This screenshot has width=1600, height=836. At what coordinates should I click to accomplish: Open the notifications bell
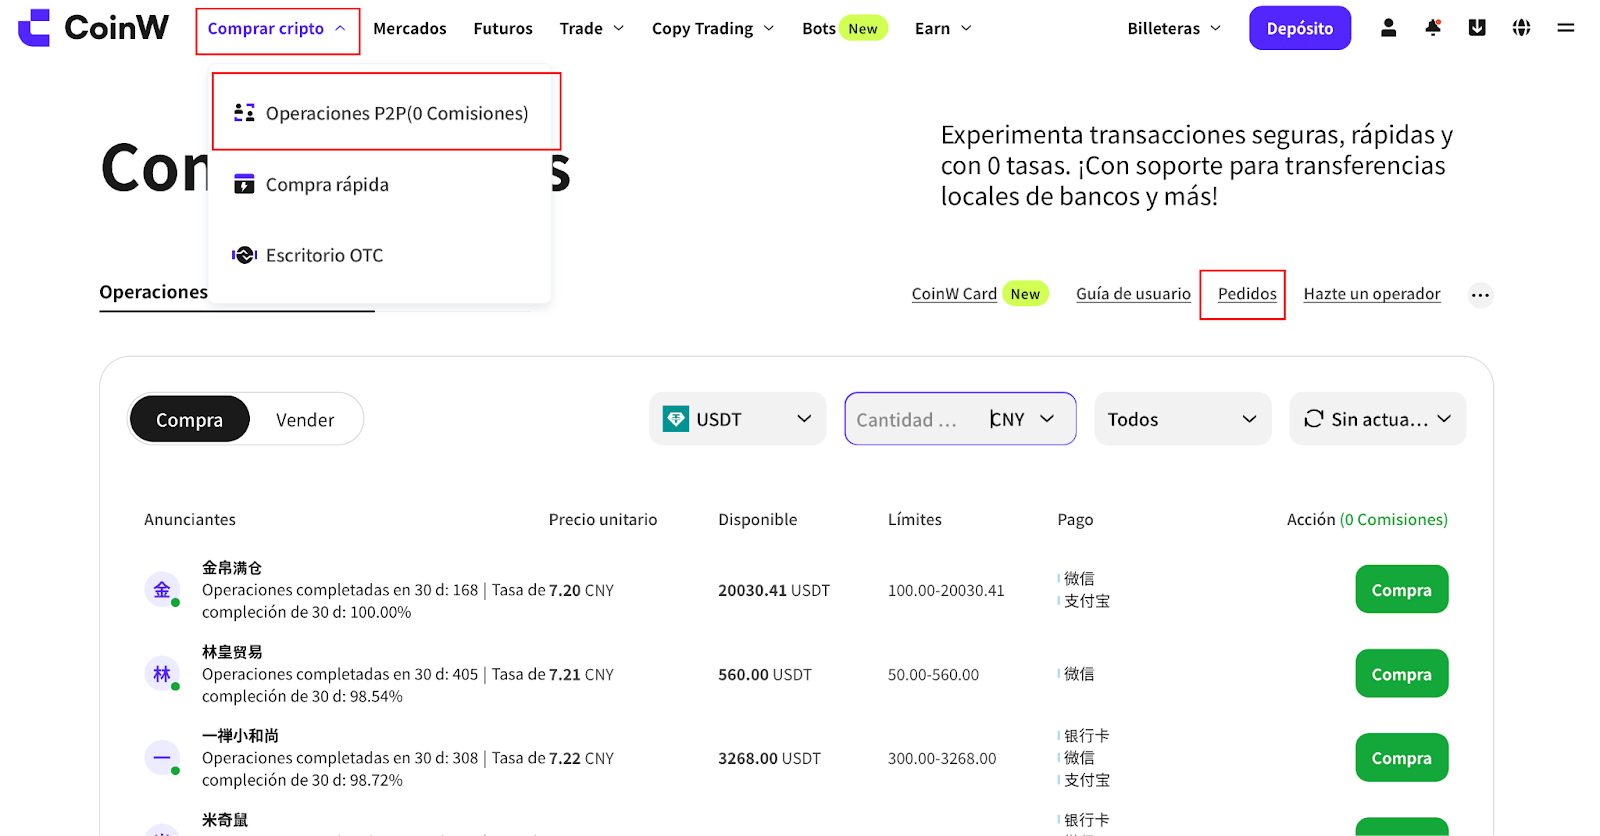point(1433,28)
